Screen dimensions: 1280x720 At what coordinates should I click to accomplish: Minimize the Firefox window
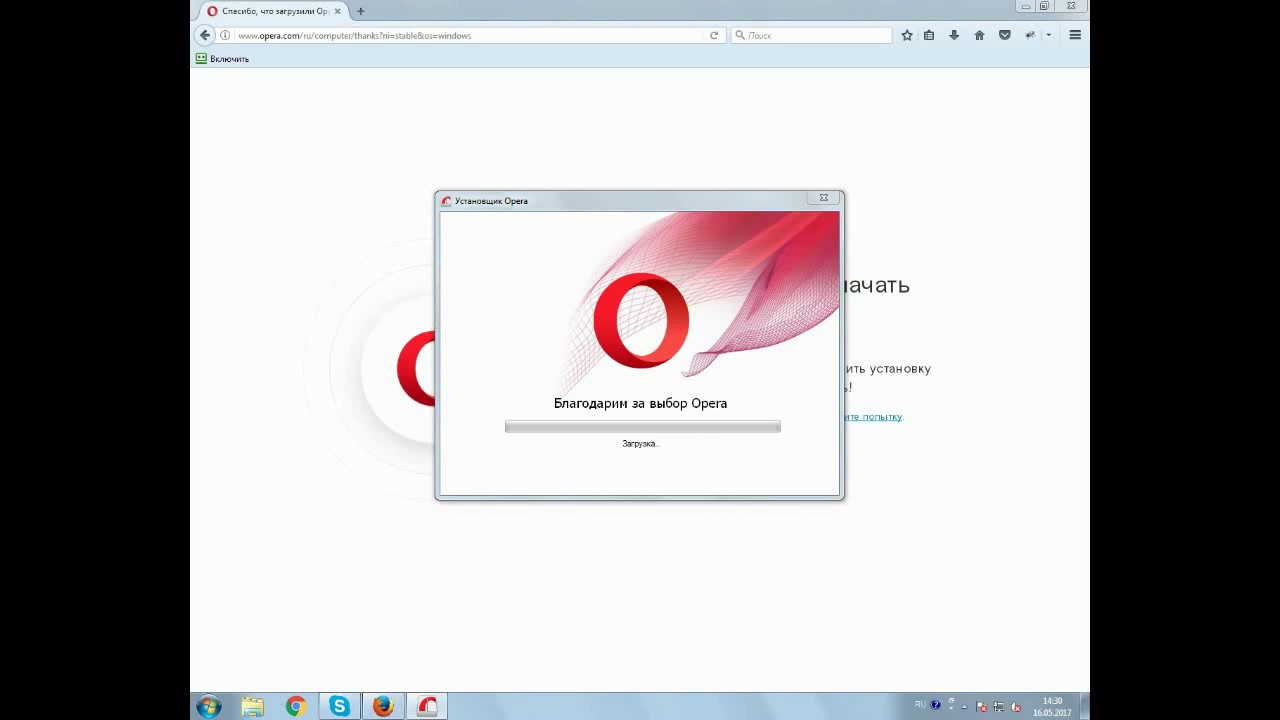point(1026,6)
